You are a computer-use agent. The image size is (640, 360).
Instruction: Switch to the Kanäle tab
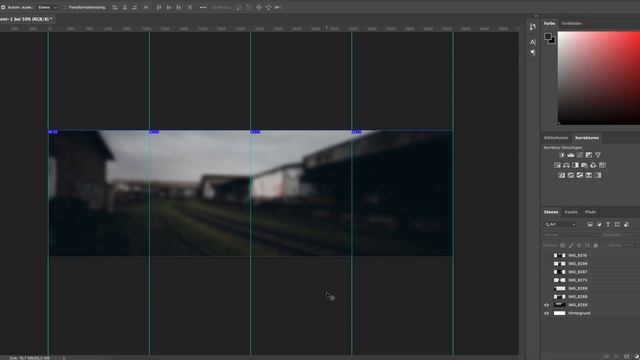(571, 212)
